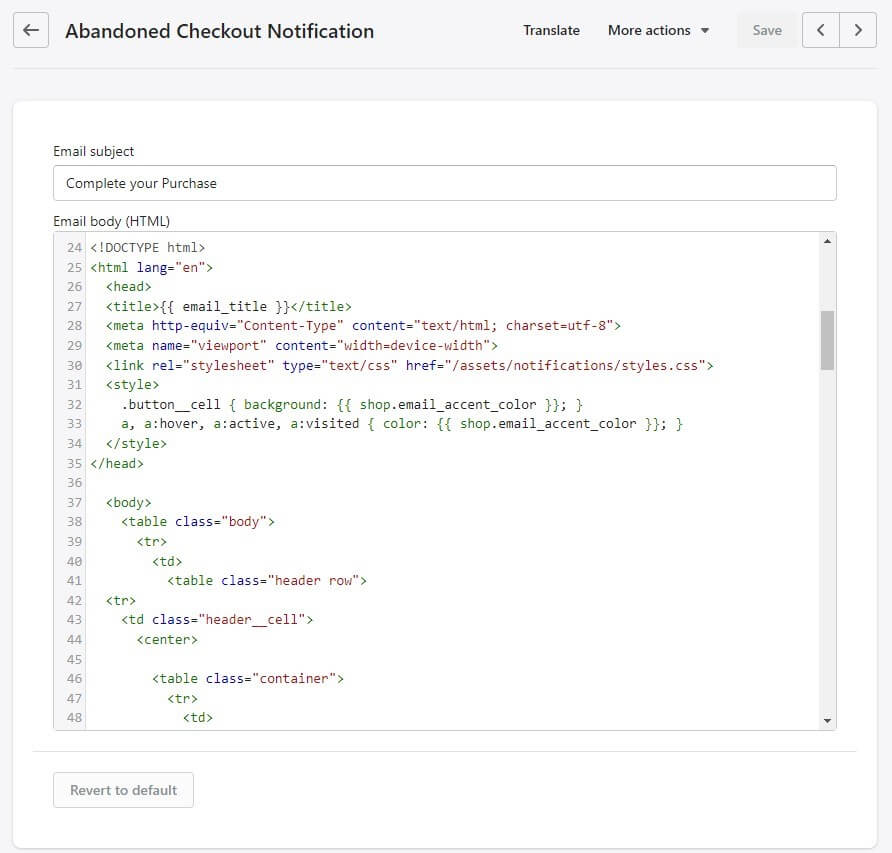The height and width of the screenshot is (853, 892).
Task: Click line 24 DOCTYPE html code
Action: pos(147,248)
